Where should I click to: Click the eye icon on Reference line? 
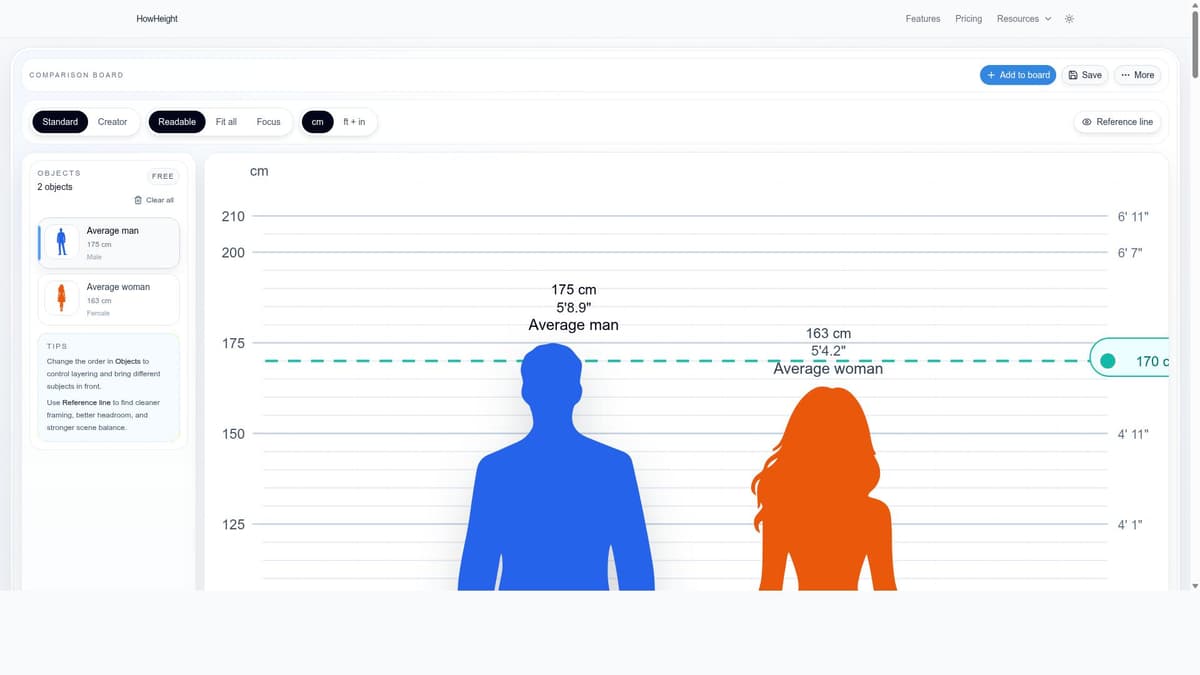1087,122
